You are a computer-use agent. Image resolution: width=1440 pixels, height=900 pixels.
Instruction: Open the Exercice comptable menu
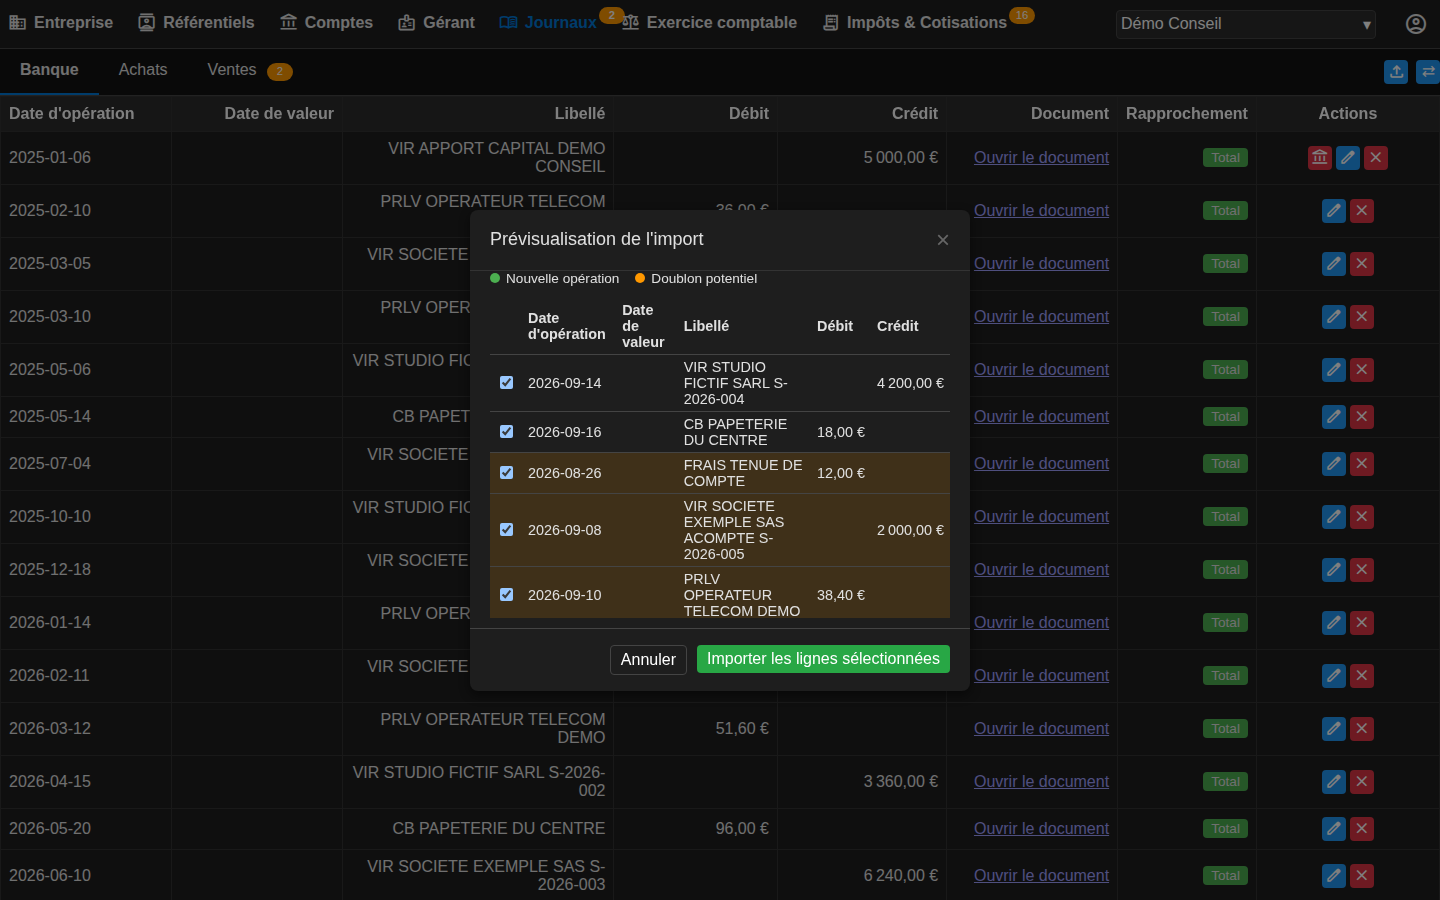pyautogui.click(x=710, y=23)
